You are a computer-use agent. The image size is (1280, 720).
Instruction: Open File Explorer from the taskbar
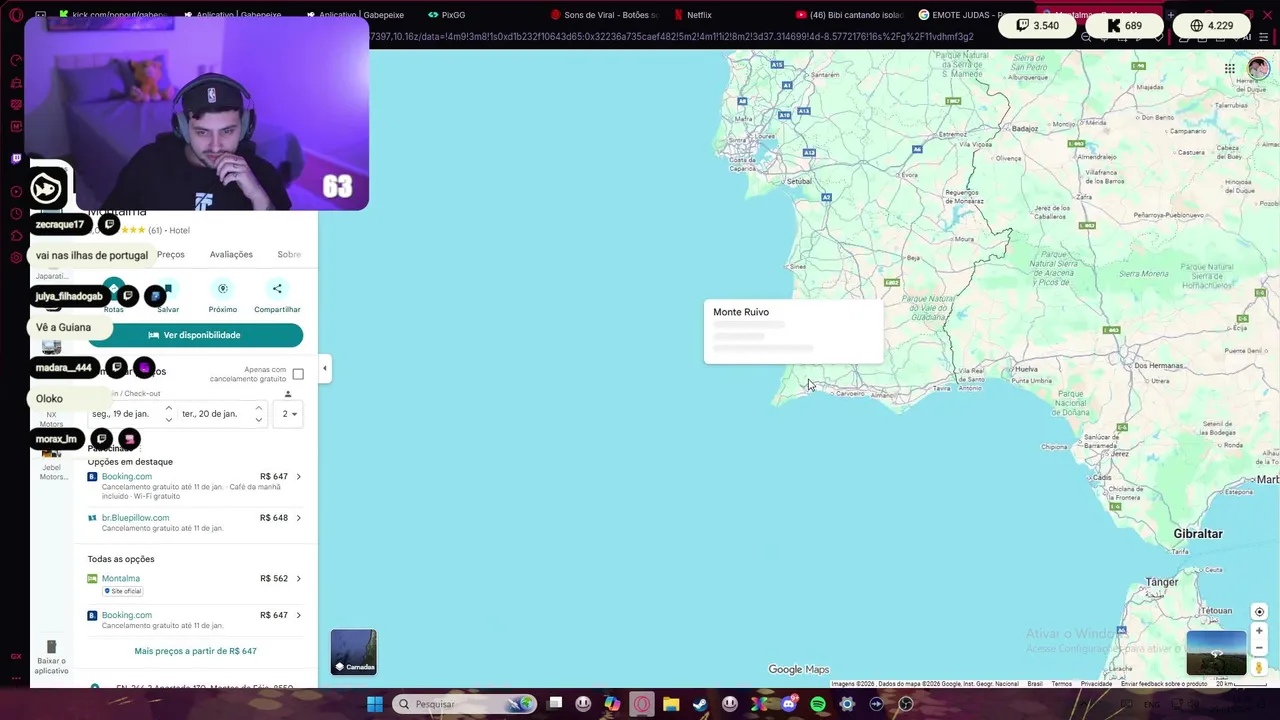pos(671,704)
